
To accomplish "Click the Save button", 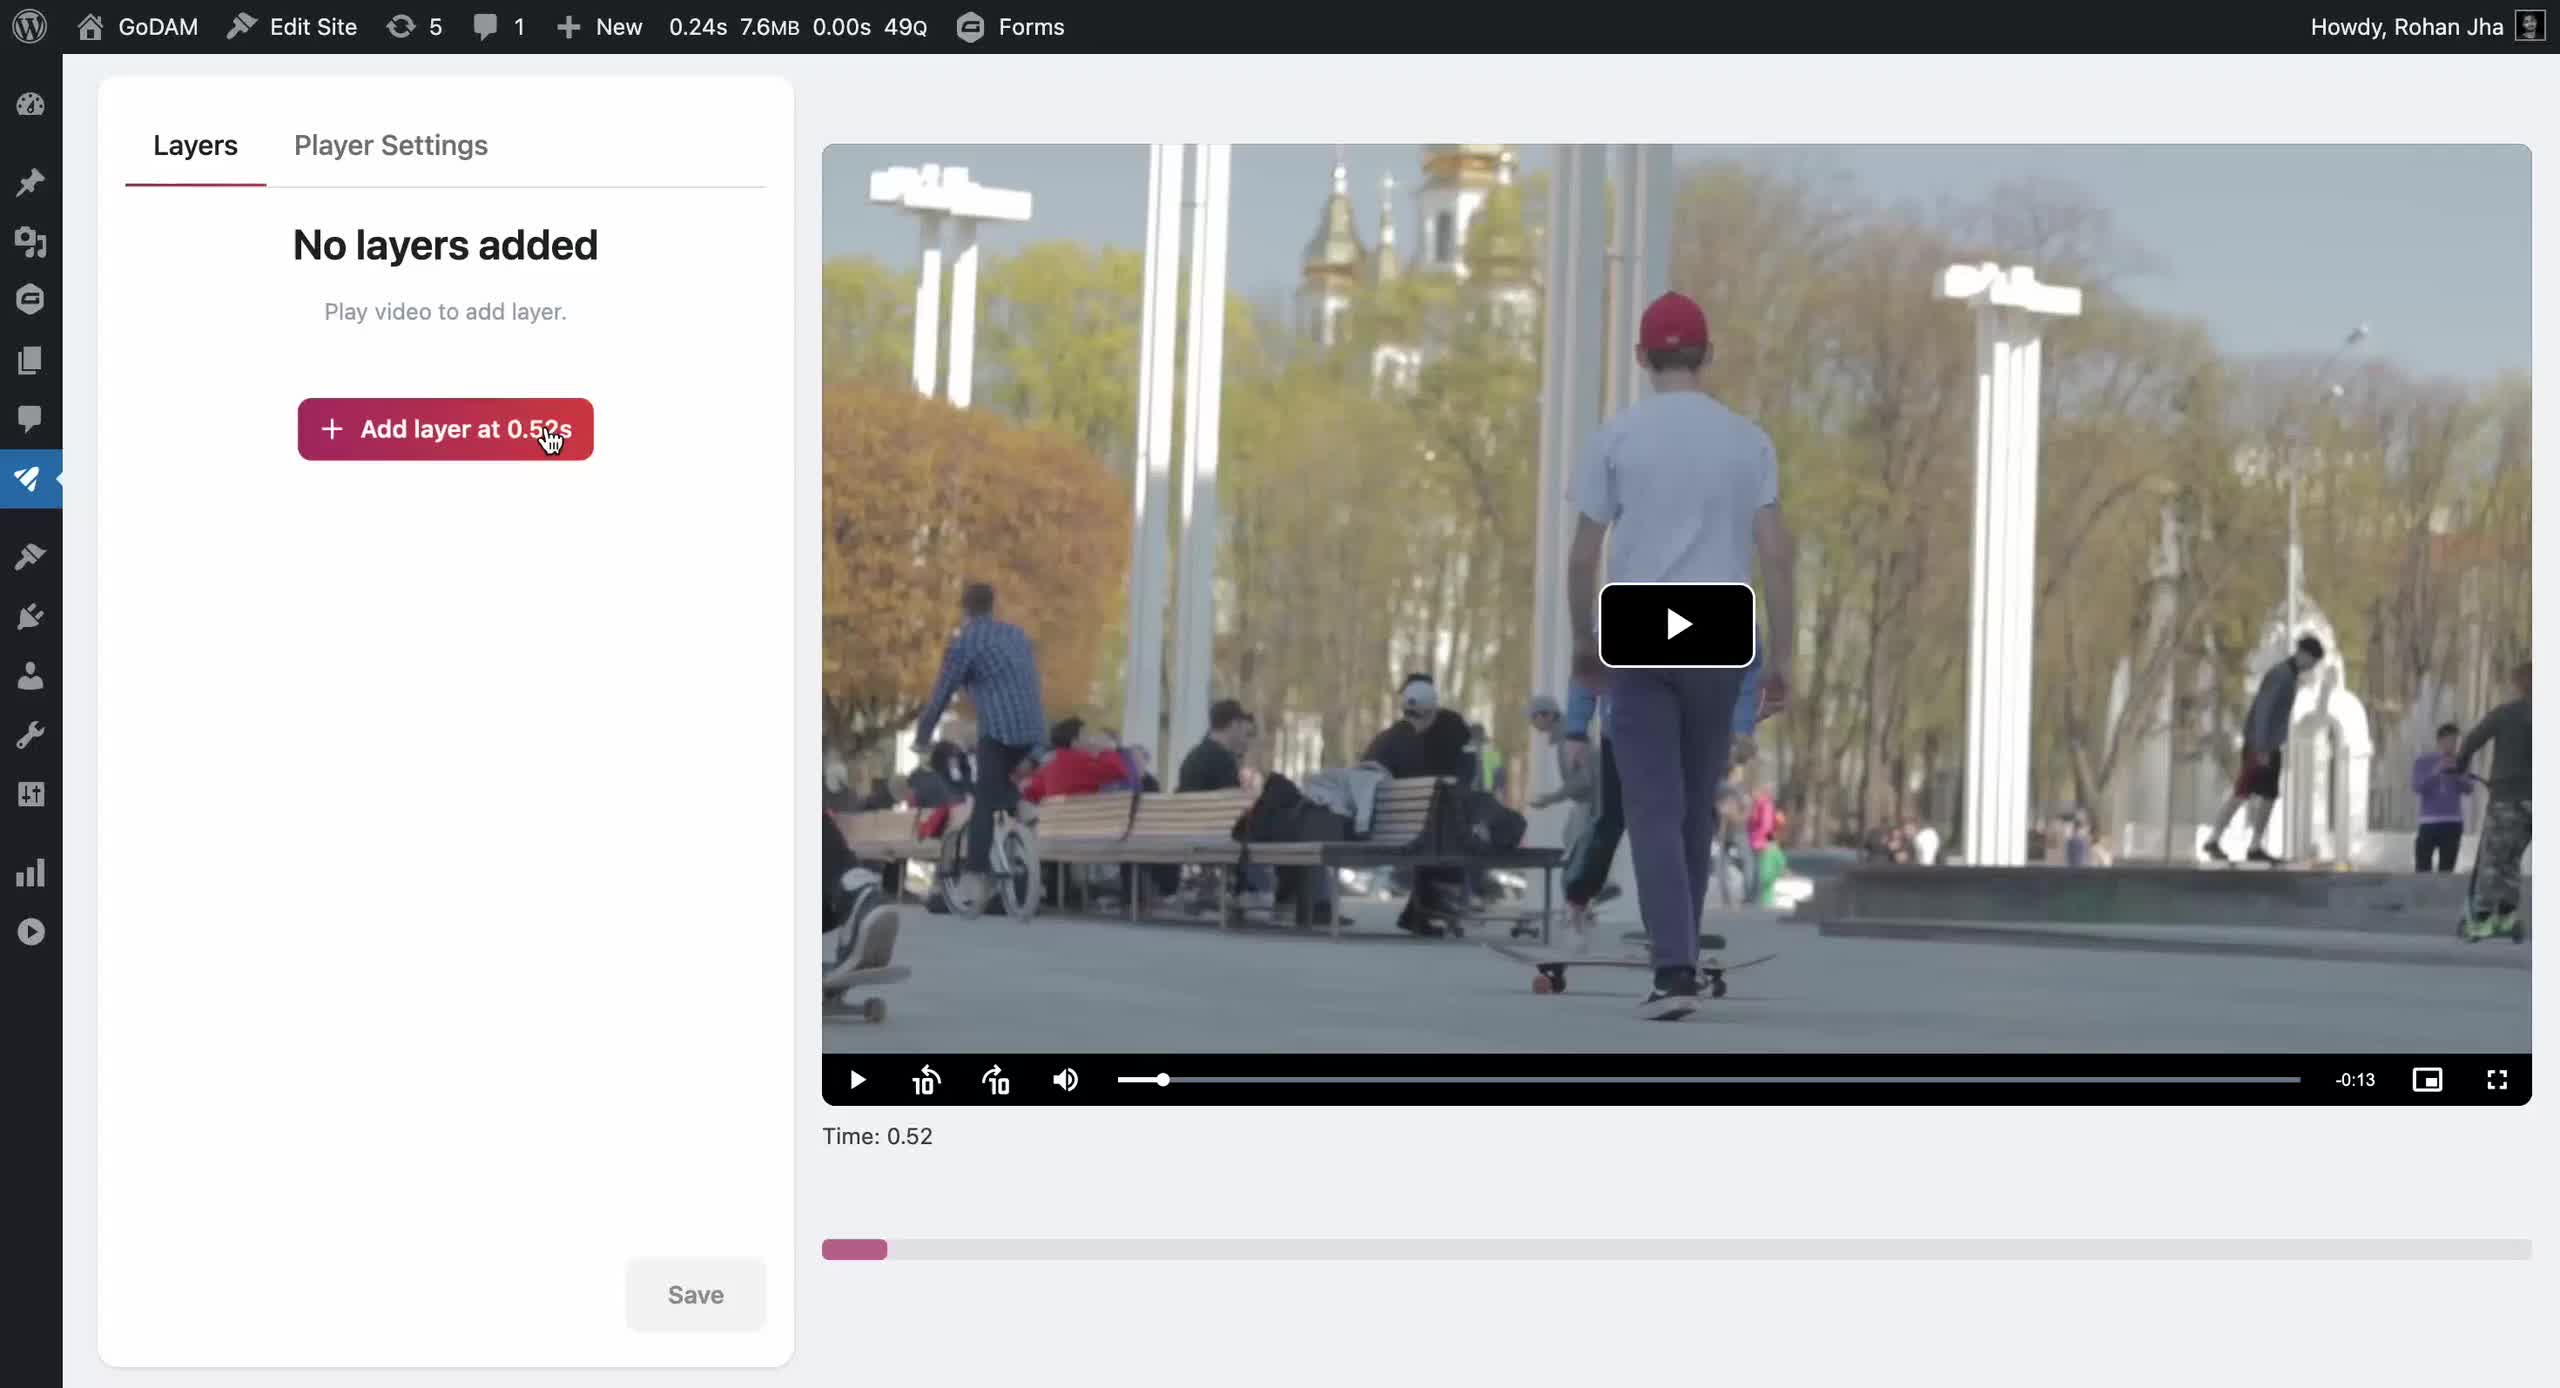I will pos(694,1294).
